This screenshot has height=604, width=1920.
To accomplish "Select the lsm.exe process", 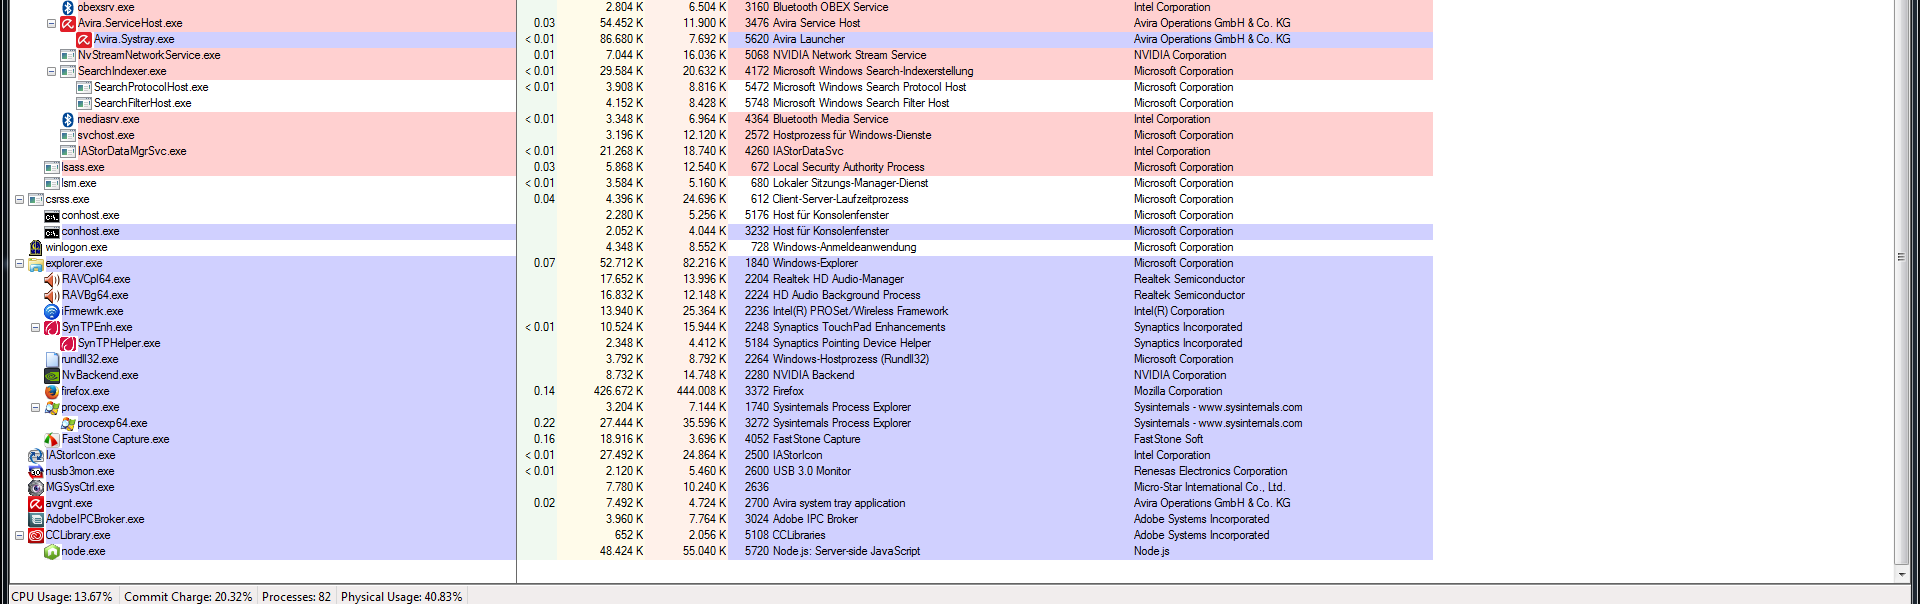I will pyautogui.click(x=79, y=183).
